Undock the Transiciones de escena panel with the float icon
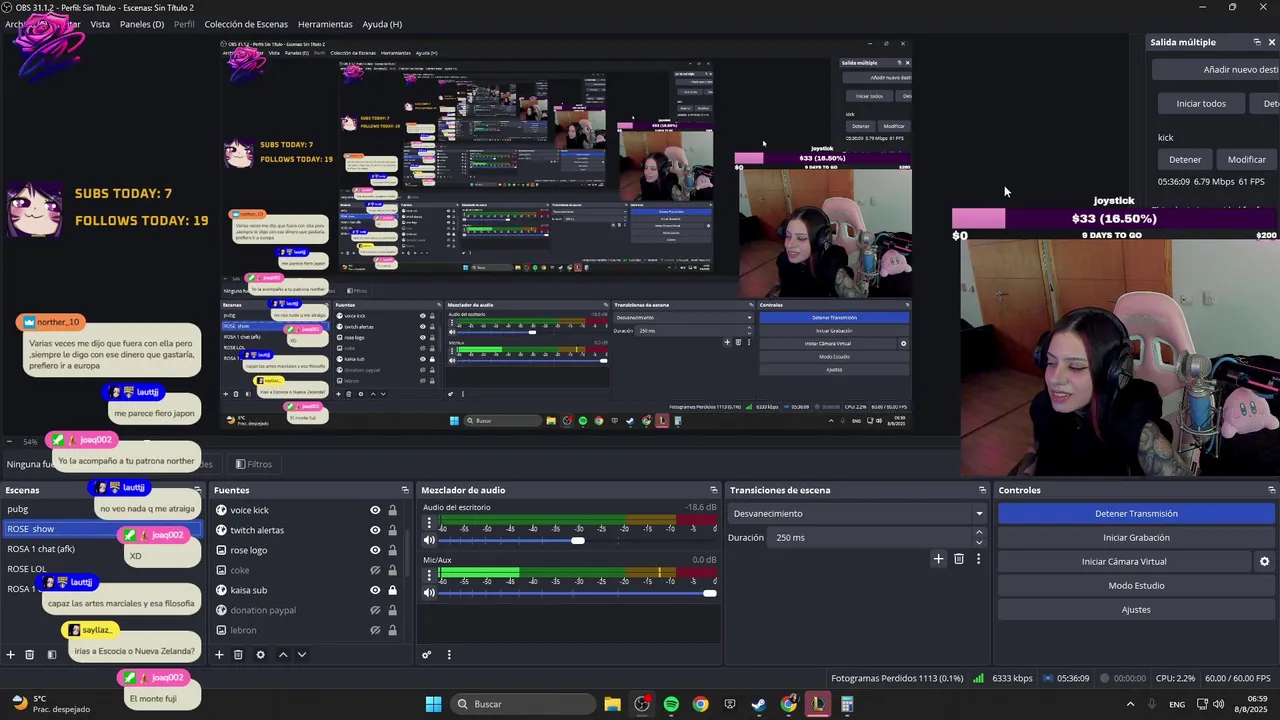Viewport: 1280px width, 720px height. point(982,490)
